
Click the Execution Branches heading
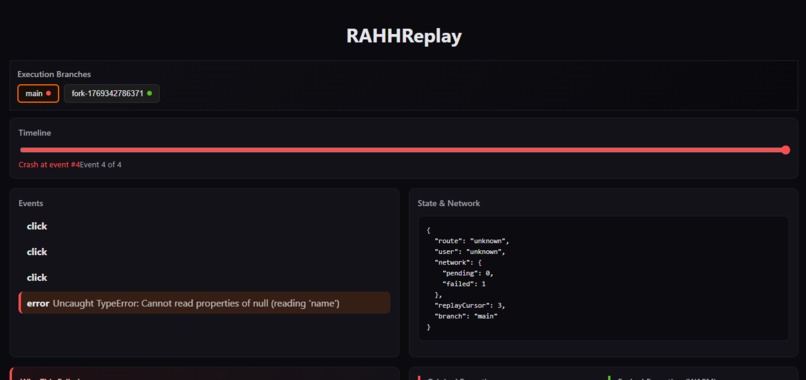coord(54,74)
